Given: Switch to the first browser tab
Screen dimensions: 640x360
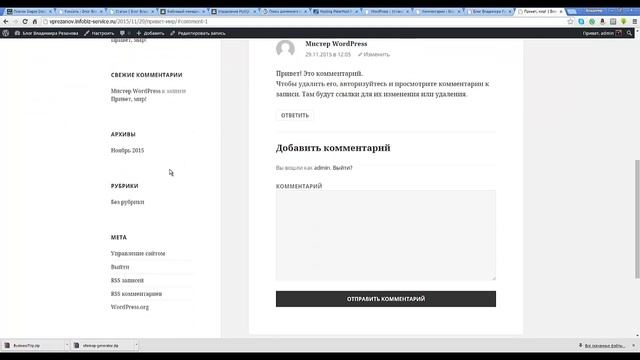Looking at the screenshot, I should pyautogui.click(x=29, y=11).
